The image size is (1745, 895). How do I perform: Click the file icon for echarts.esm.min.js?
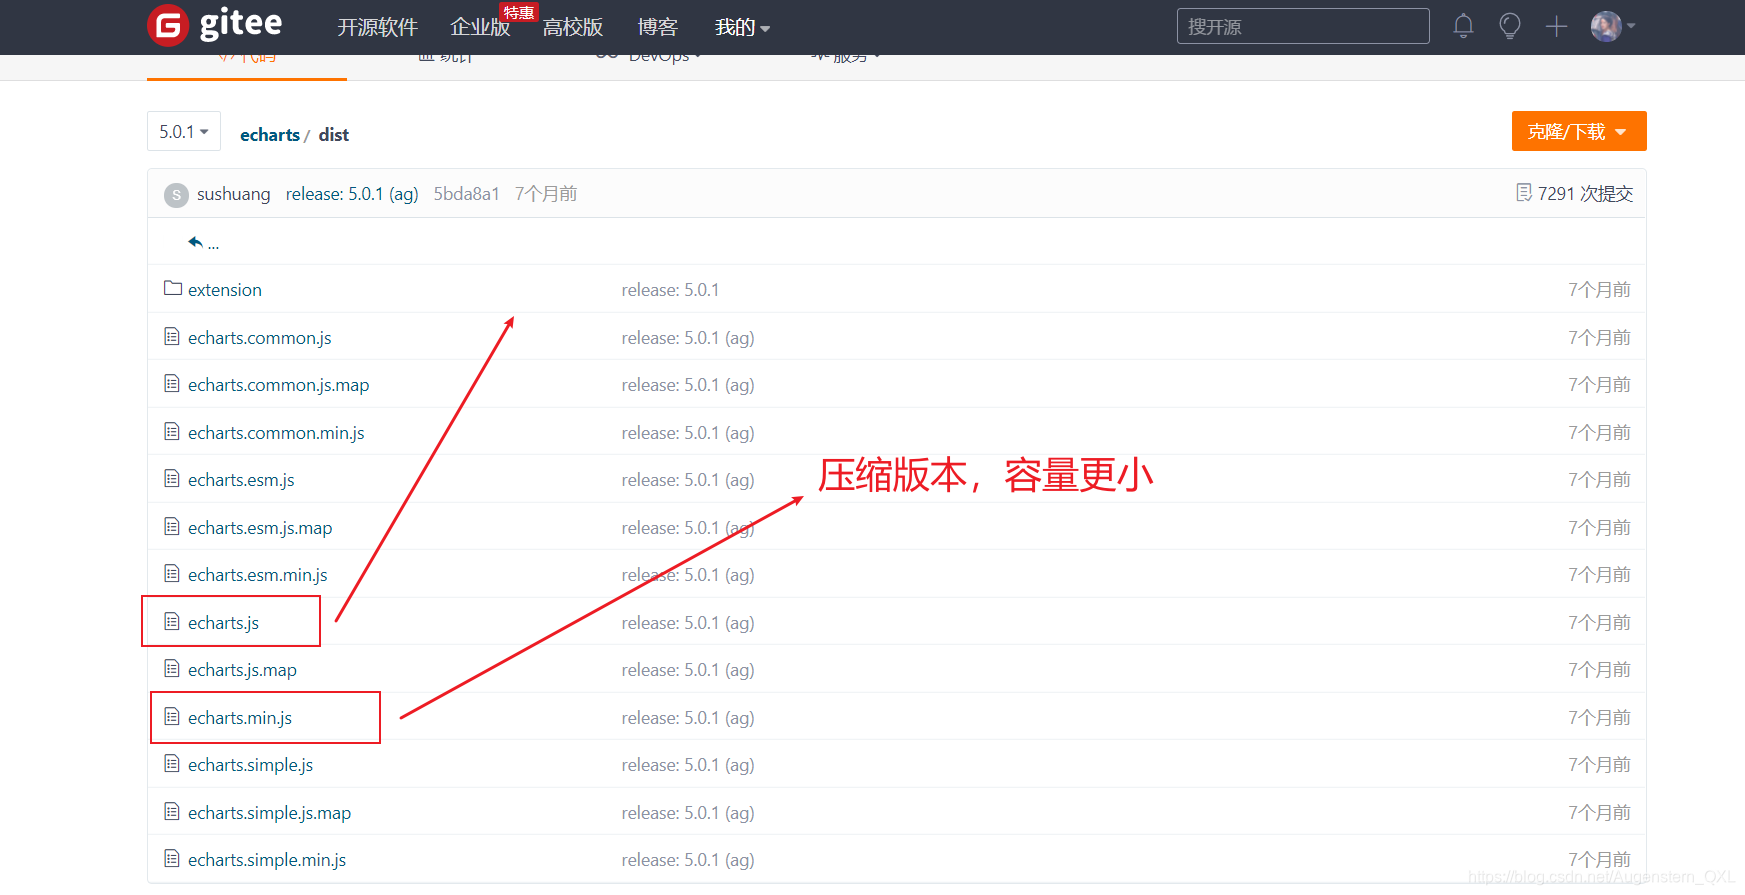pos(172,573)
